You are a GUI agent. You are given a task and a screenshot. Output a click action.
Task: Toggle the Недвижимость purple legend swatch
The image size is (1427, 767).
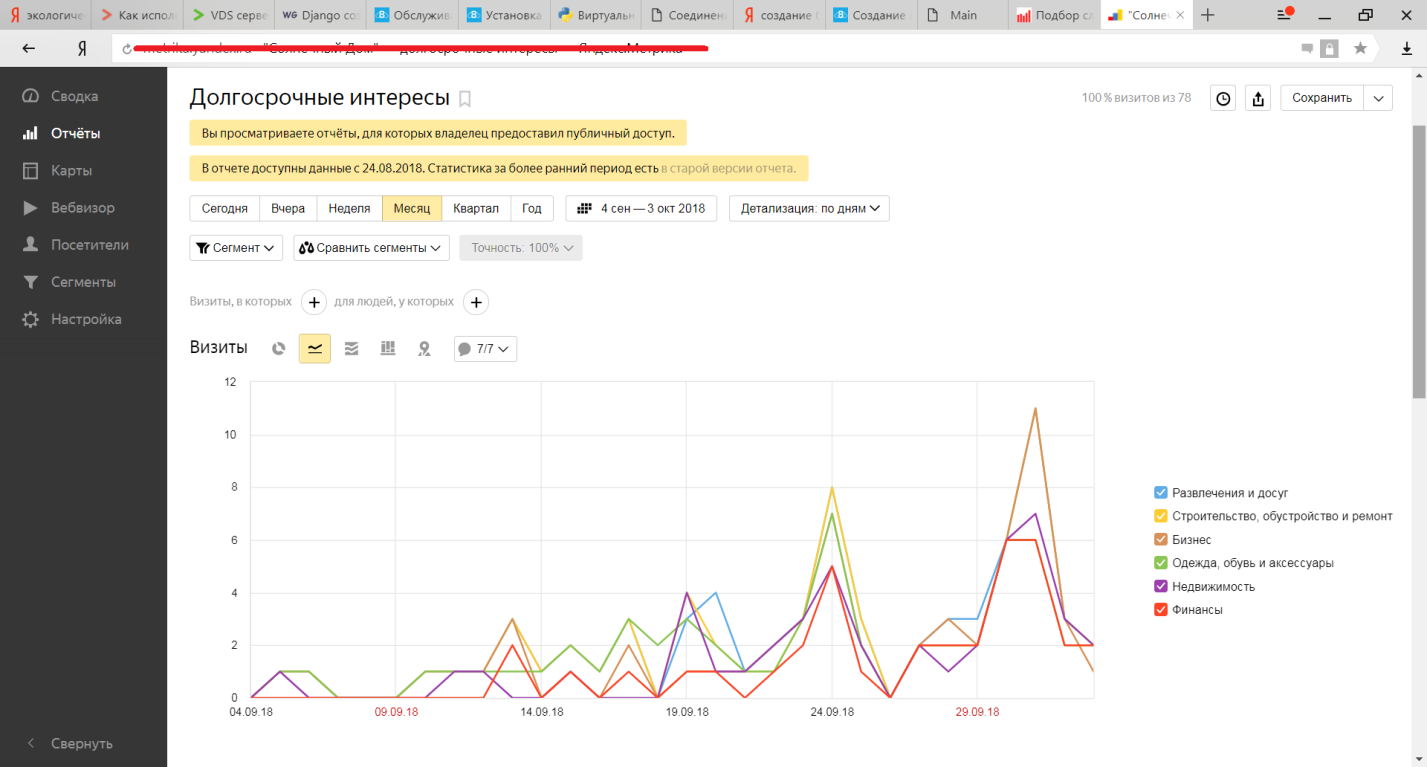pyautogui.click(x=1161, y=587)
